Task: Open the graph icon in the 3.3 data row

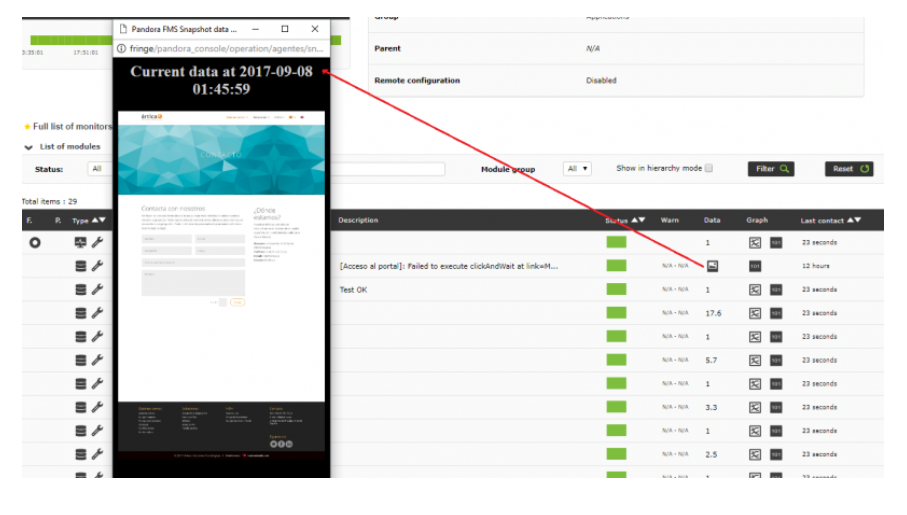Action: (x=755, y=407)
